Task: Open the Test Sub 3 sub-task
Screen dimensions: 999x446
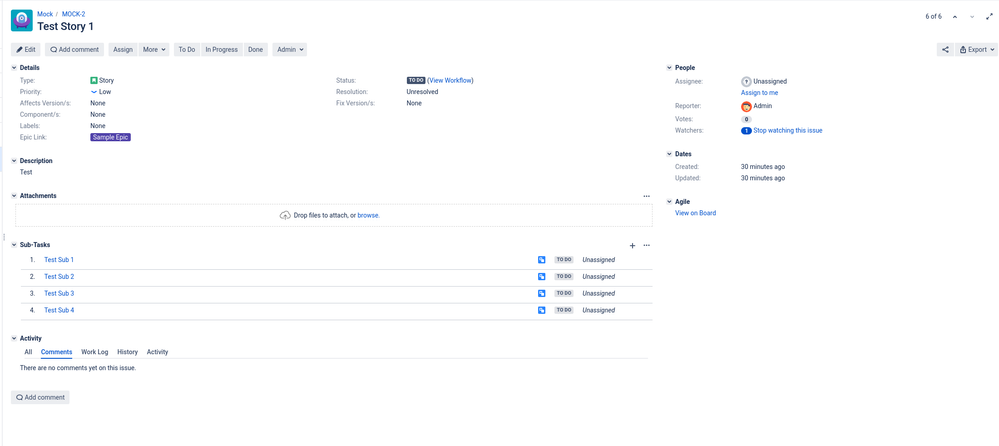Action: (x=59, y=293)
